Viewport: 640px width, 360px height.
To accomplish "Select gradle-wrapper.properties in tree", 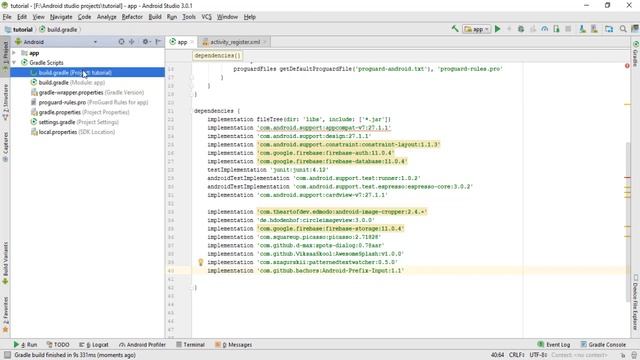I will point(87,93).
